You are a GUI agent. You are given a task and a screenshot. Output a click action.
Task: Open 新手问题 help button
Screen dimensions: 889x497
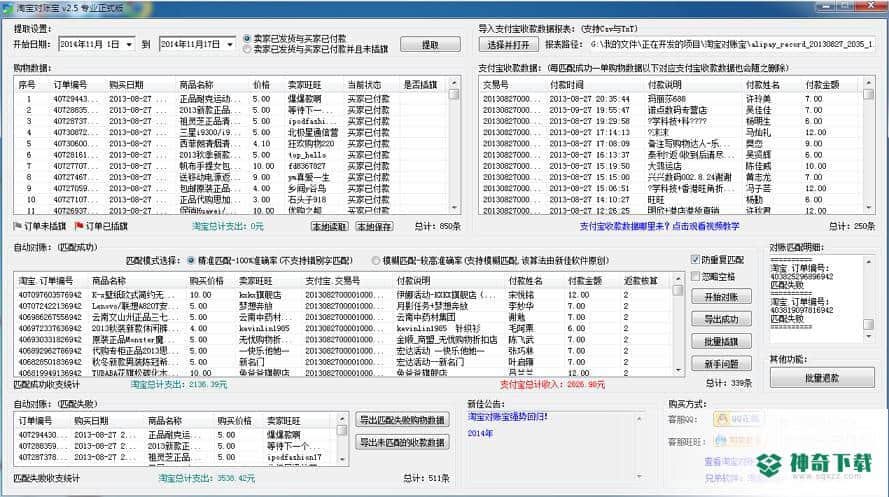point(721,364)
